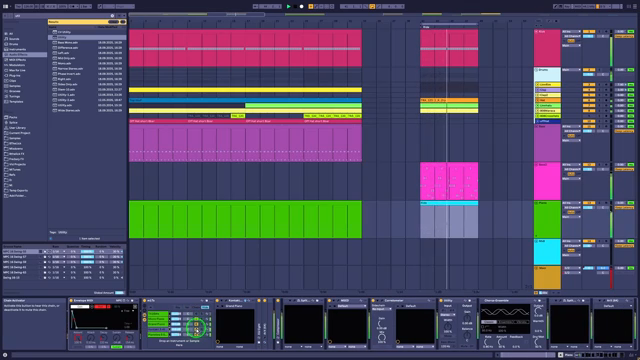Open Plug-Ins category in the browser
Image resolution: width=640 pixels, height=360 pixels.
click(15, 76)
